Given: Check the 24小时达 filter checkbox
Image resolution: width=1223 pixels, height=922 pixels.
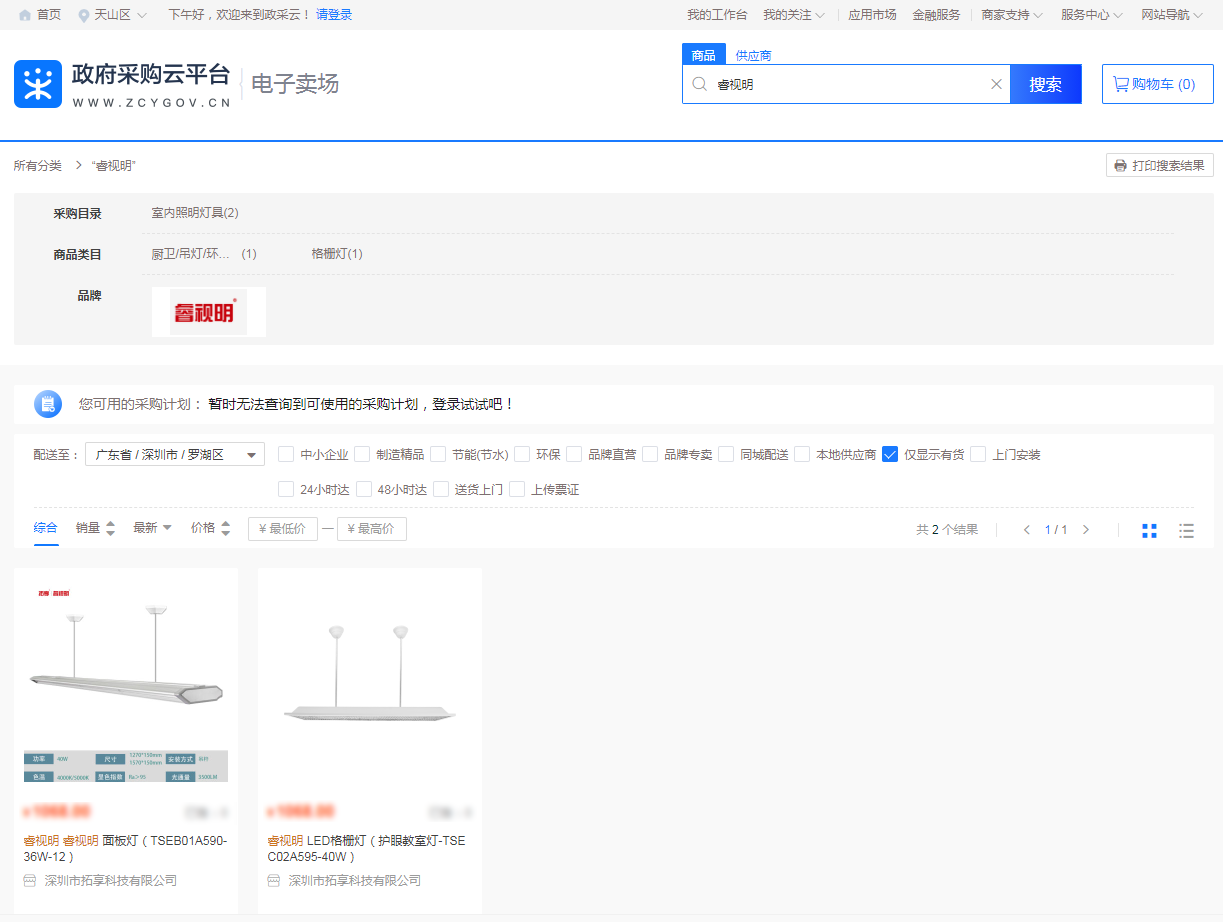Looking at the screenshot, I should (286, 489).
